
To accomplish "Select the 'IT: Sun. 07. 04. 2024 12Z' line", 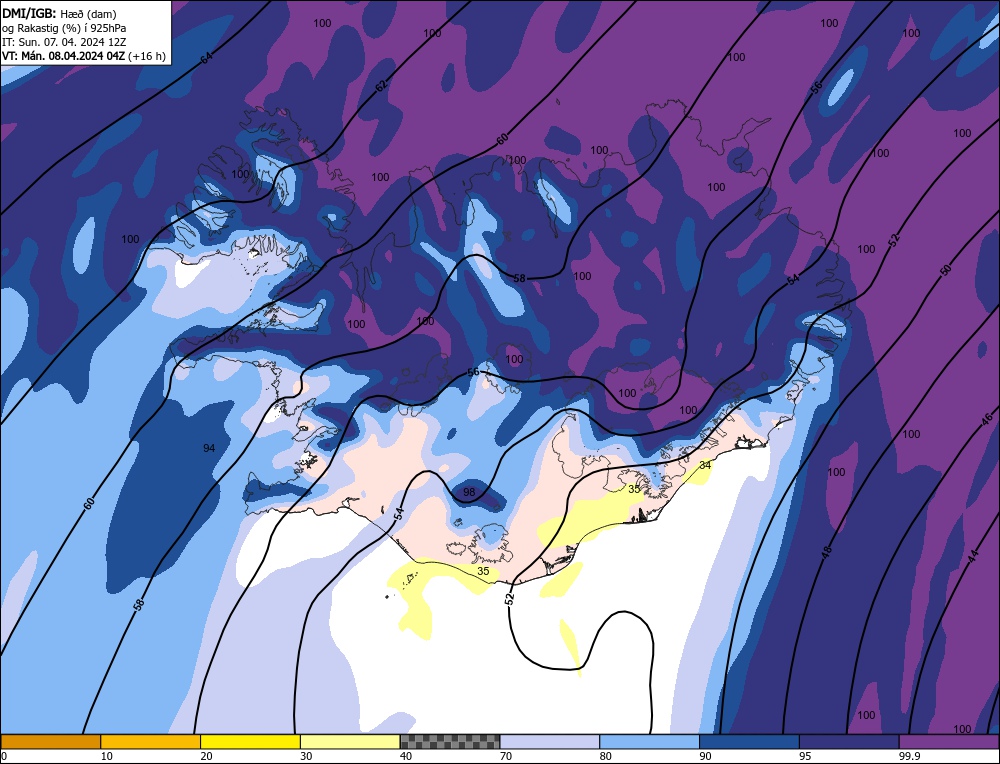I will tap(64, 42).
